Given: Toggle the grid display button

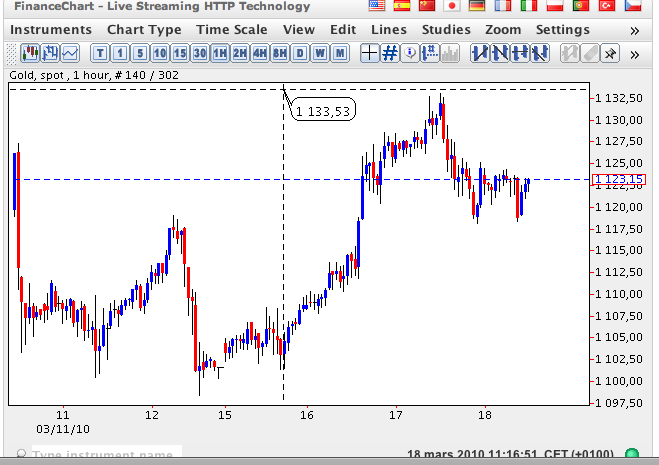Looking at the screenshot, I should coord(391,53).
